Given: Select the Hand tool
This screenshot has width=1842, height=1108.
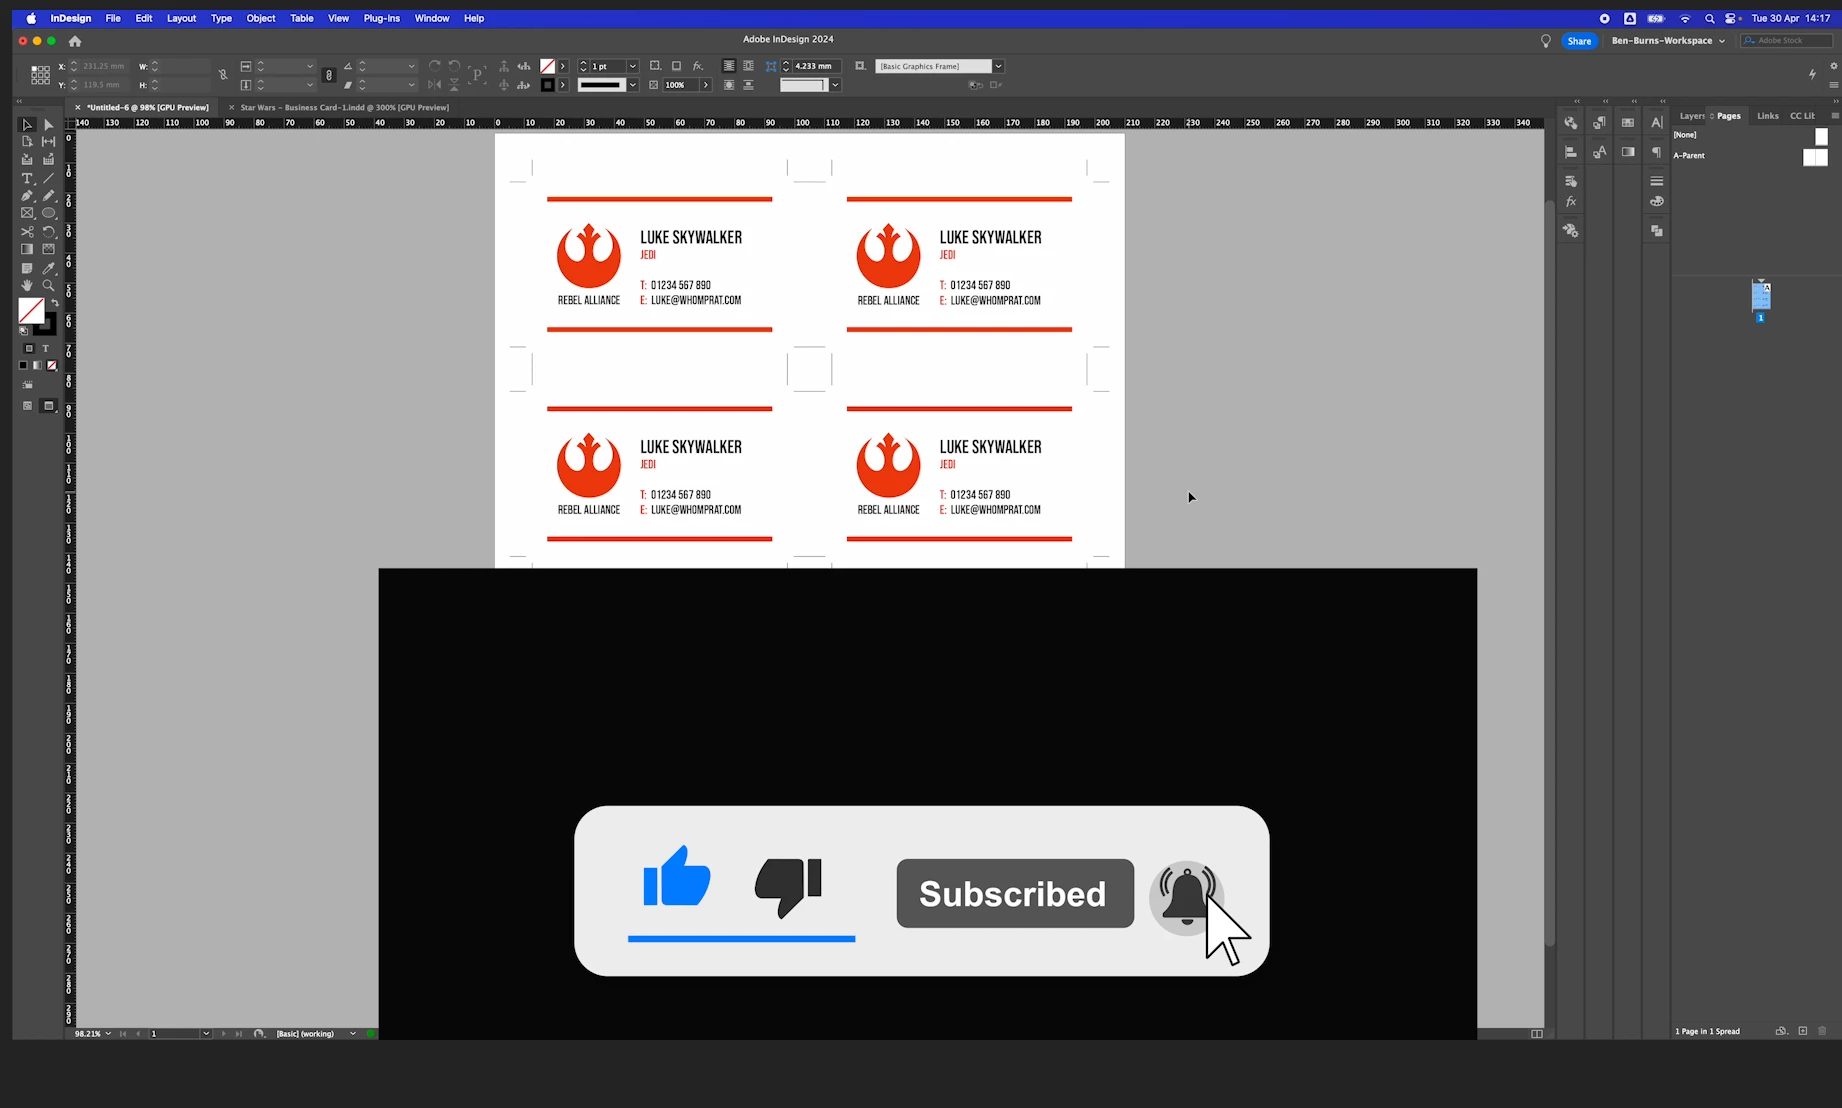Looking at the screenshot, I should pos(27,286).
